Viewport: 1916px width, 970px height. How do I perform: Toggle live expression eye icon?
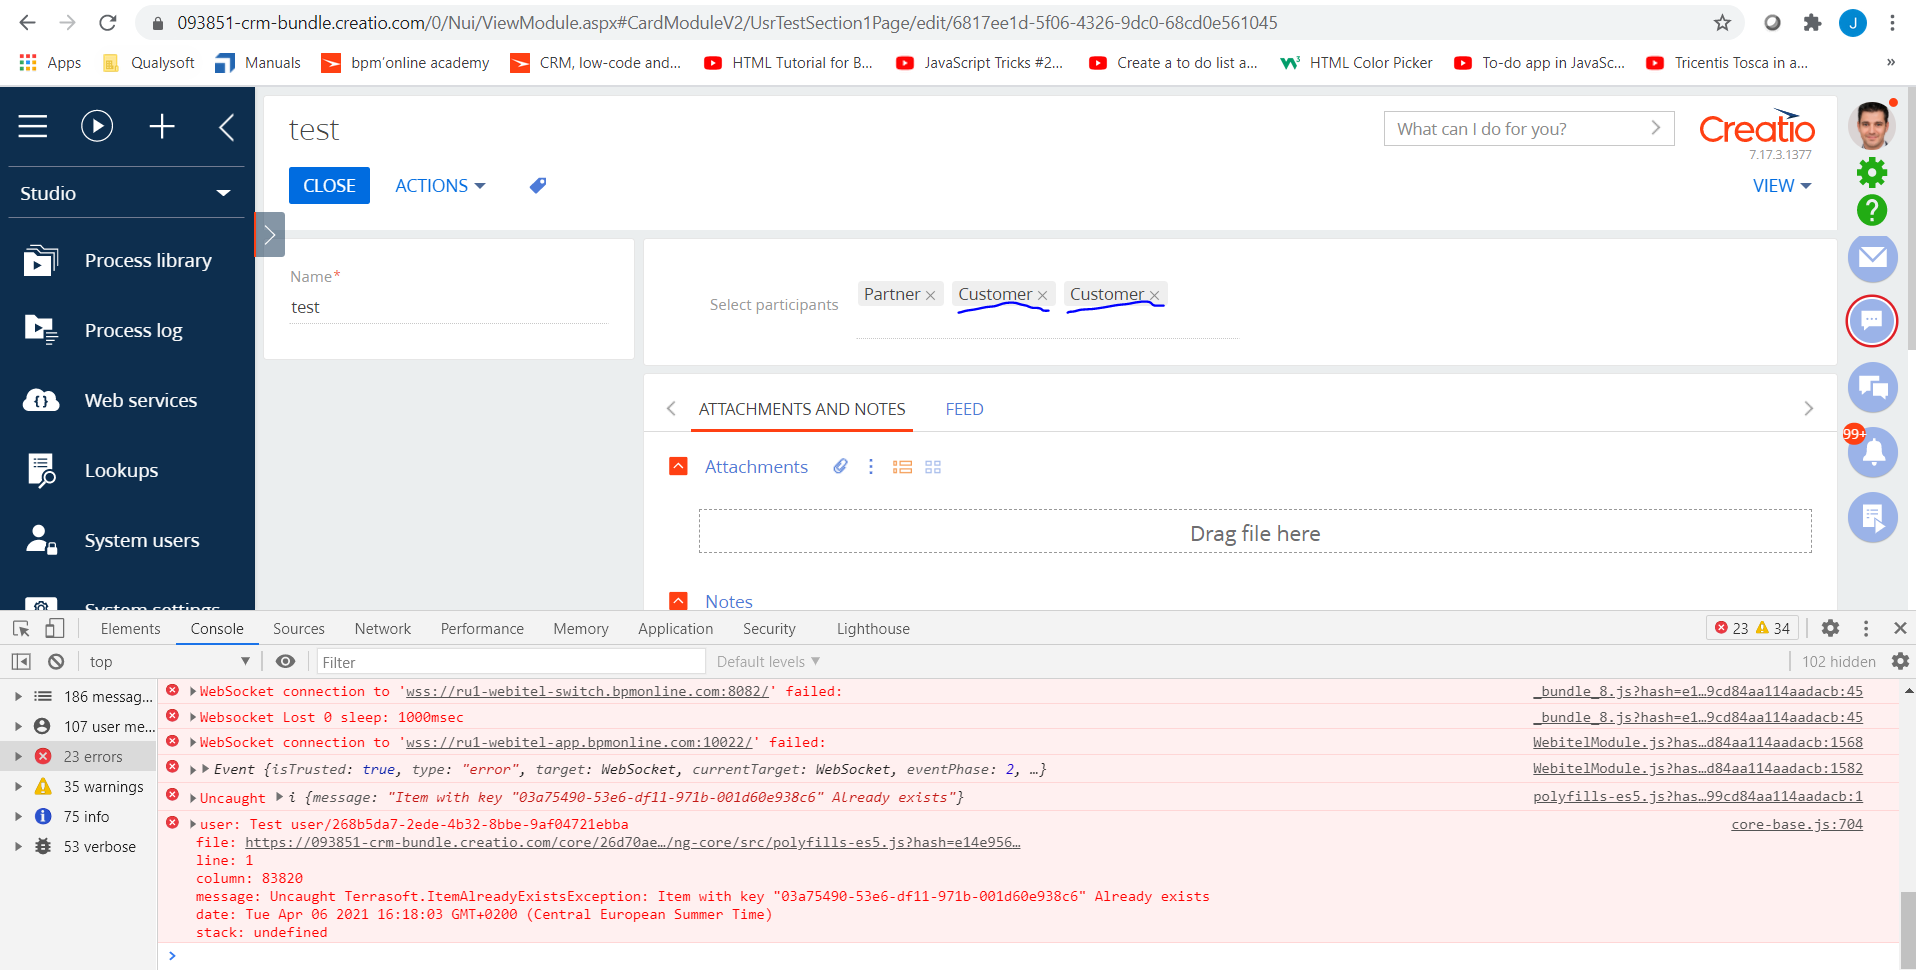286,661
